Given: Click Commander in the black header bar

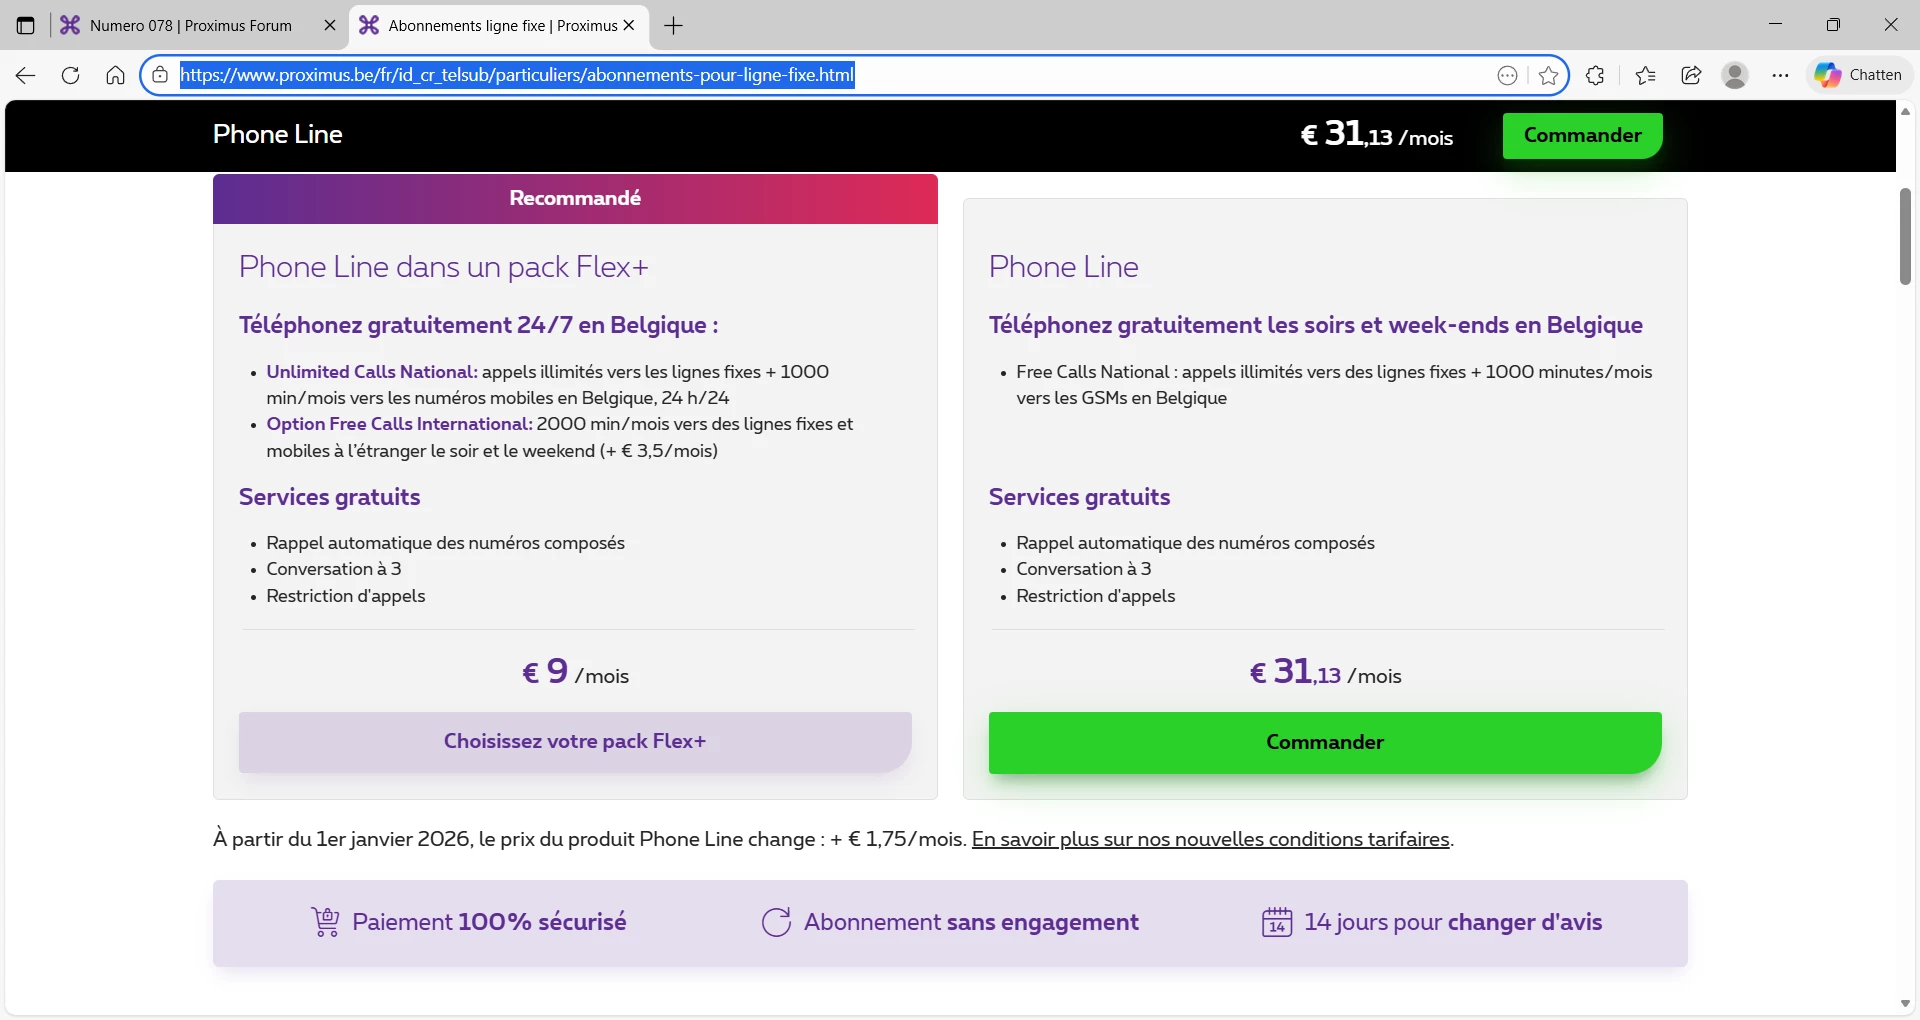Looking at the screenshot, I should (x=1582, y=135).
